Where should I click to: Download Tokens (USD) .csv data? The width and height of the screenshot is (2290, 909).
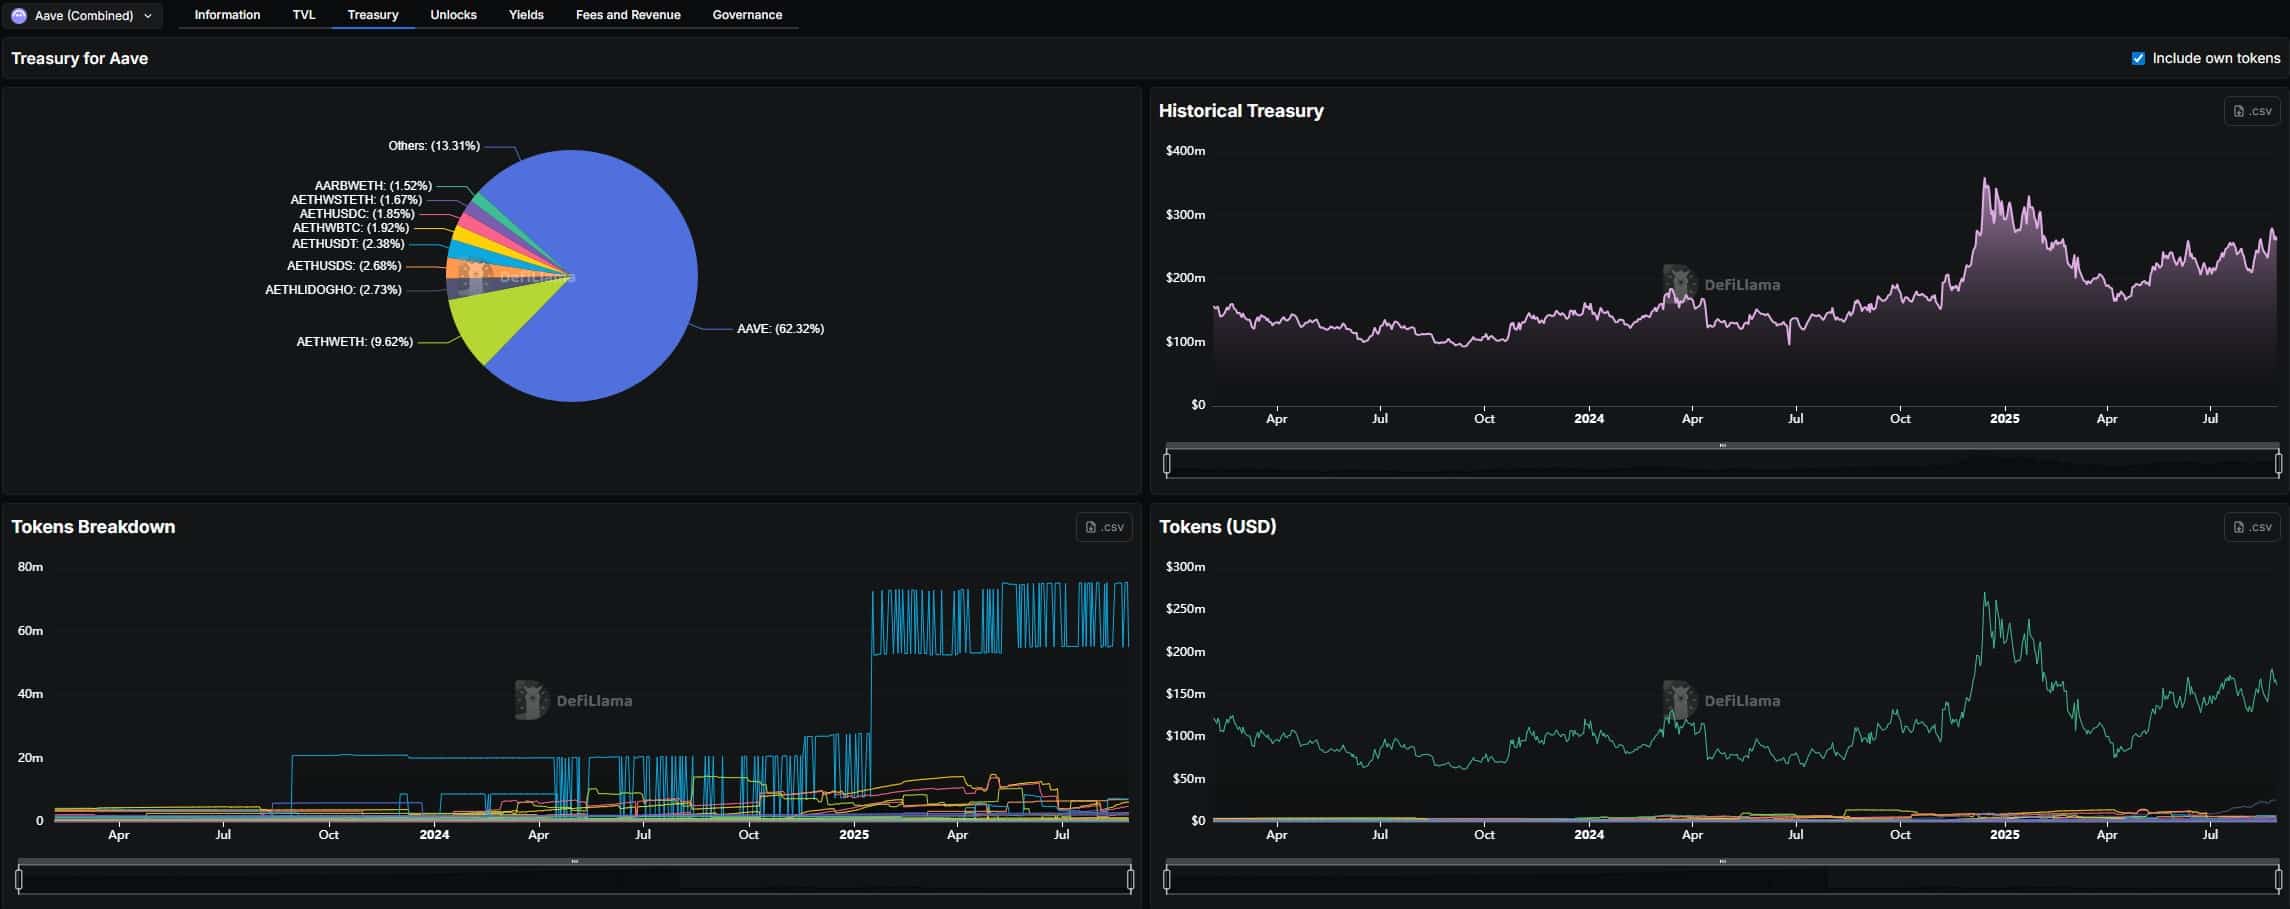point(2251,527)
